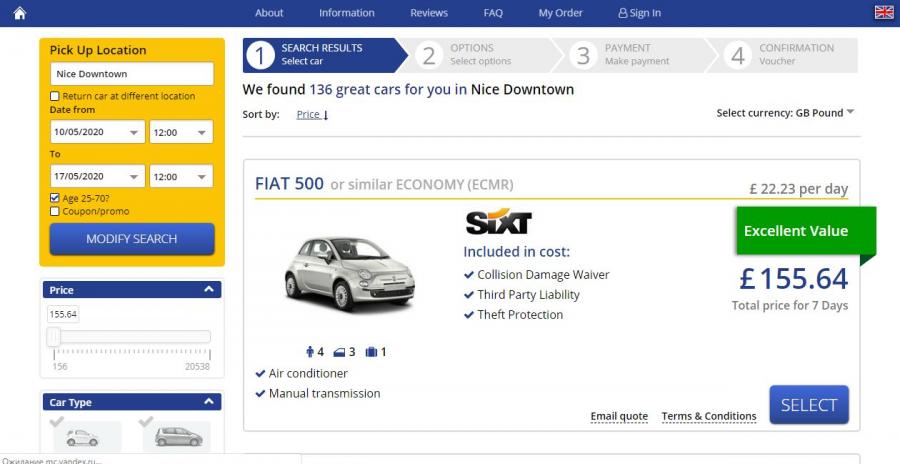Uncheck the Age 25-70 checkbox
The image size is (900, 464).
[x=55, y=198]
